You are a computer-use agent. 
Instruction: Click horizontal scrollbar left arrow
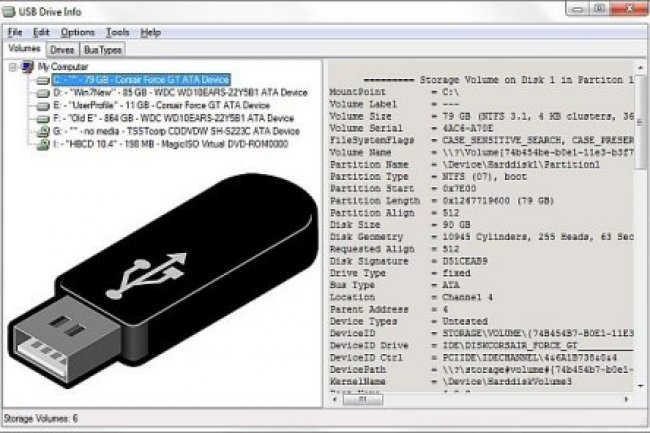[x=335, y=399]
